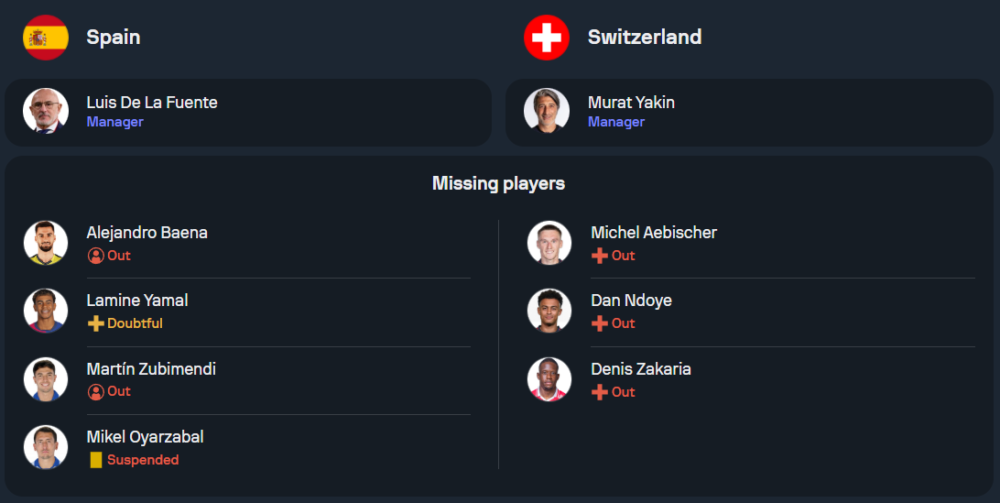This screenshot has width=1000, height=503.
Task: Open the Switzerland team name link
Action: point(645,37)
